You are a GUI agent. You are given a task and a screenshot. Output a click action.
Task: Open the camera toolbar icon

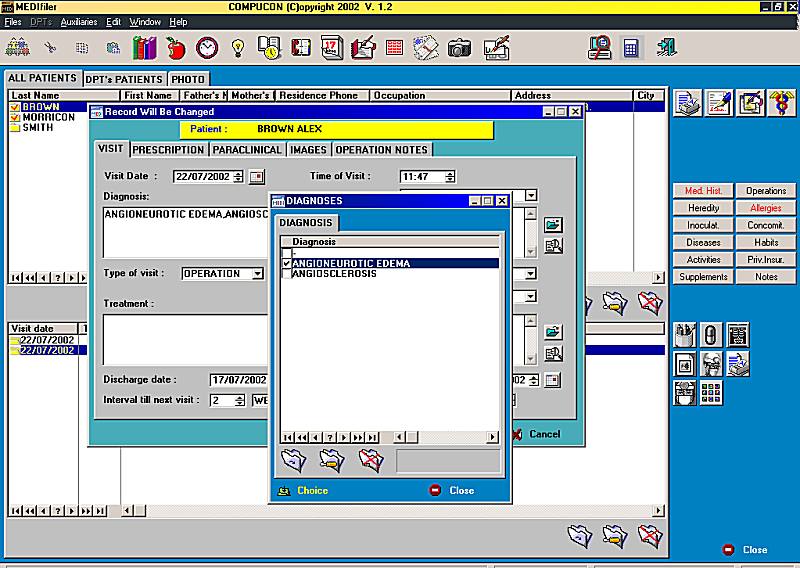(459, 48)
